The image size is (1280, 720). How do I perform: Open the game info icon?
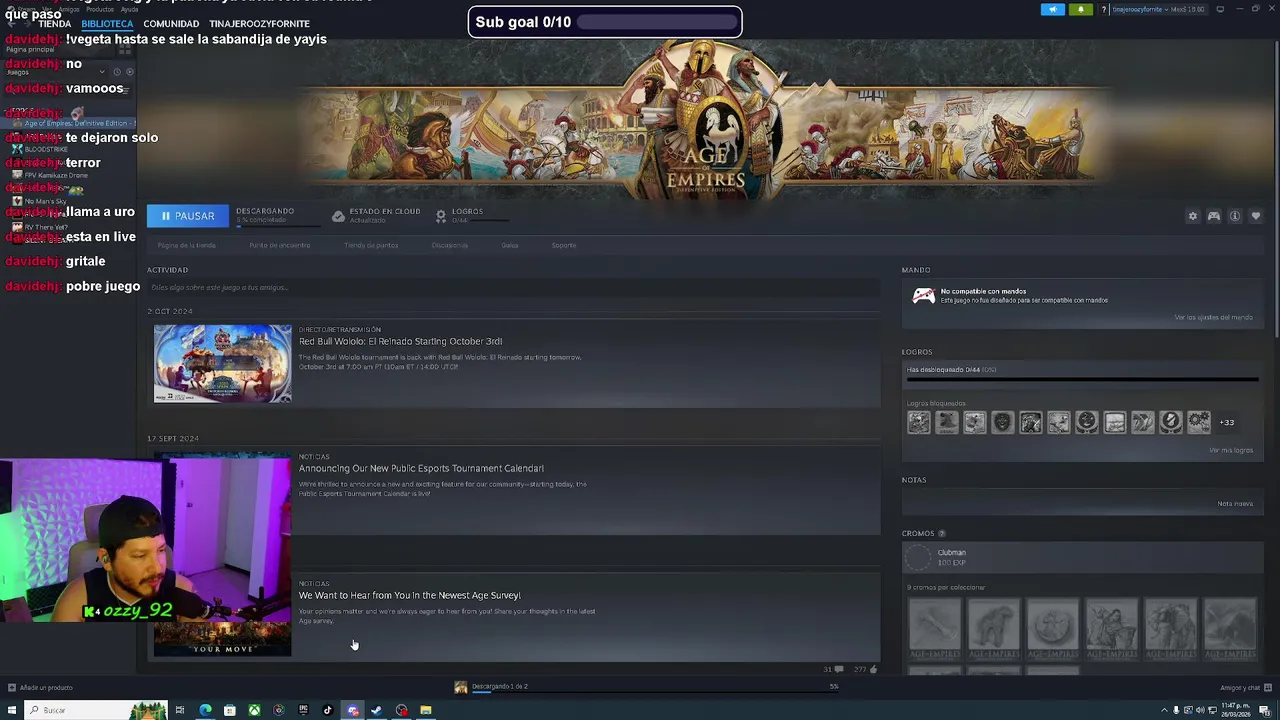coord(1235,216)
